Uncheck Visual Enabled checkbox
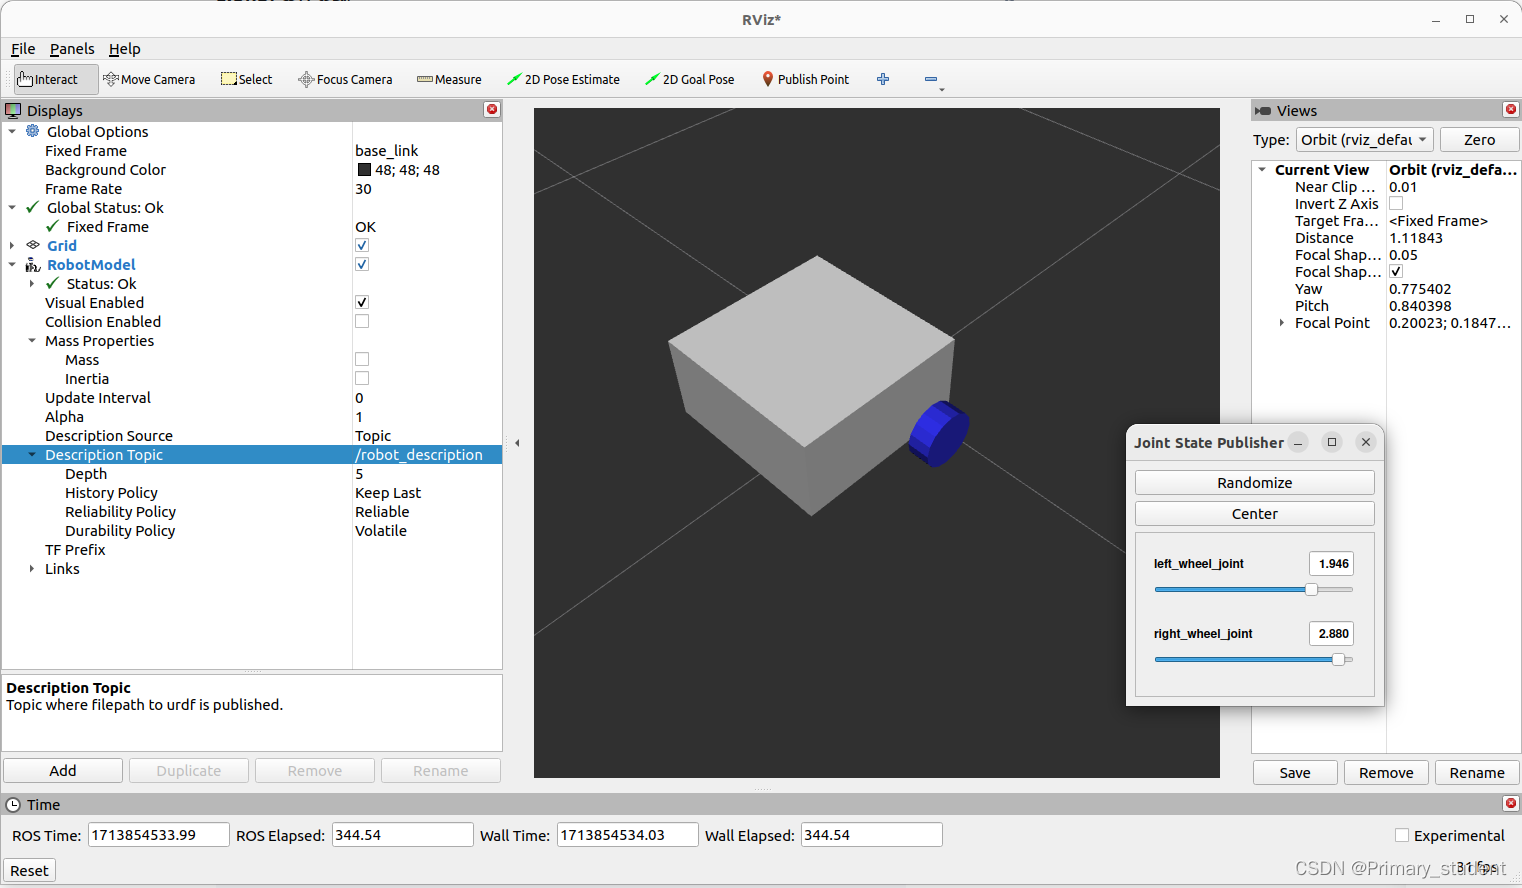 362,302
